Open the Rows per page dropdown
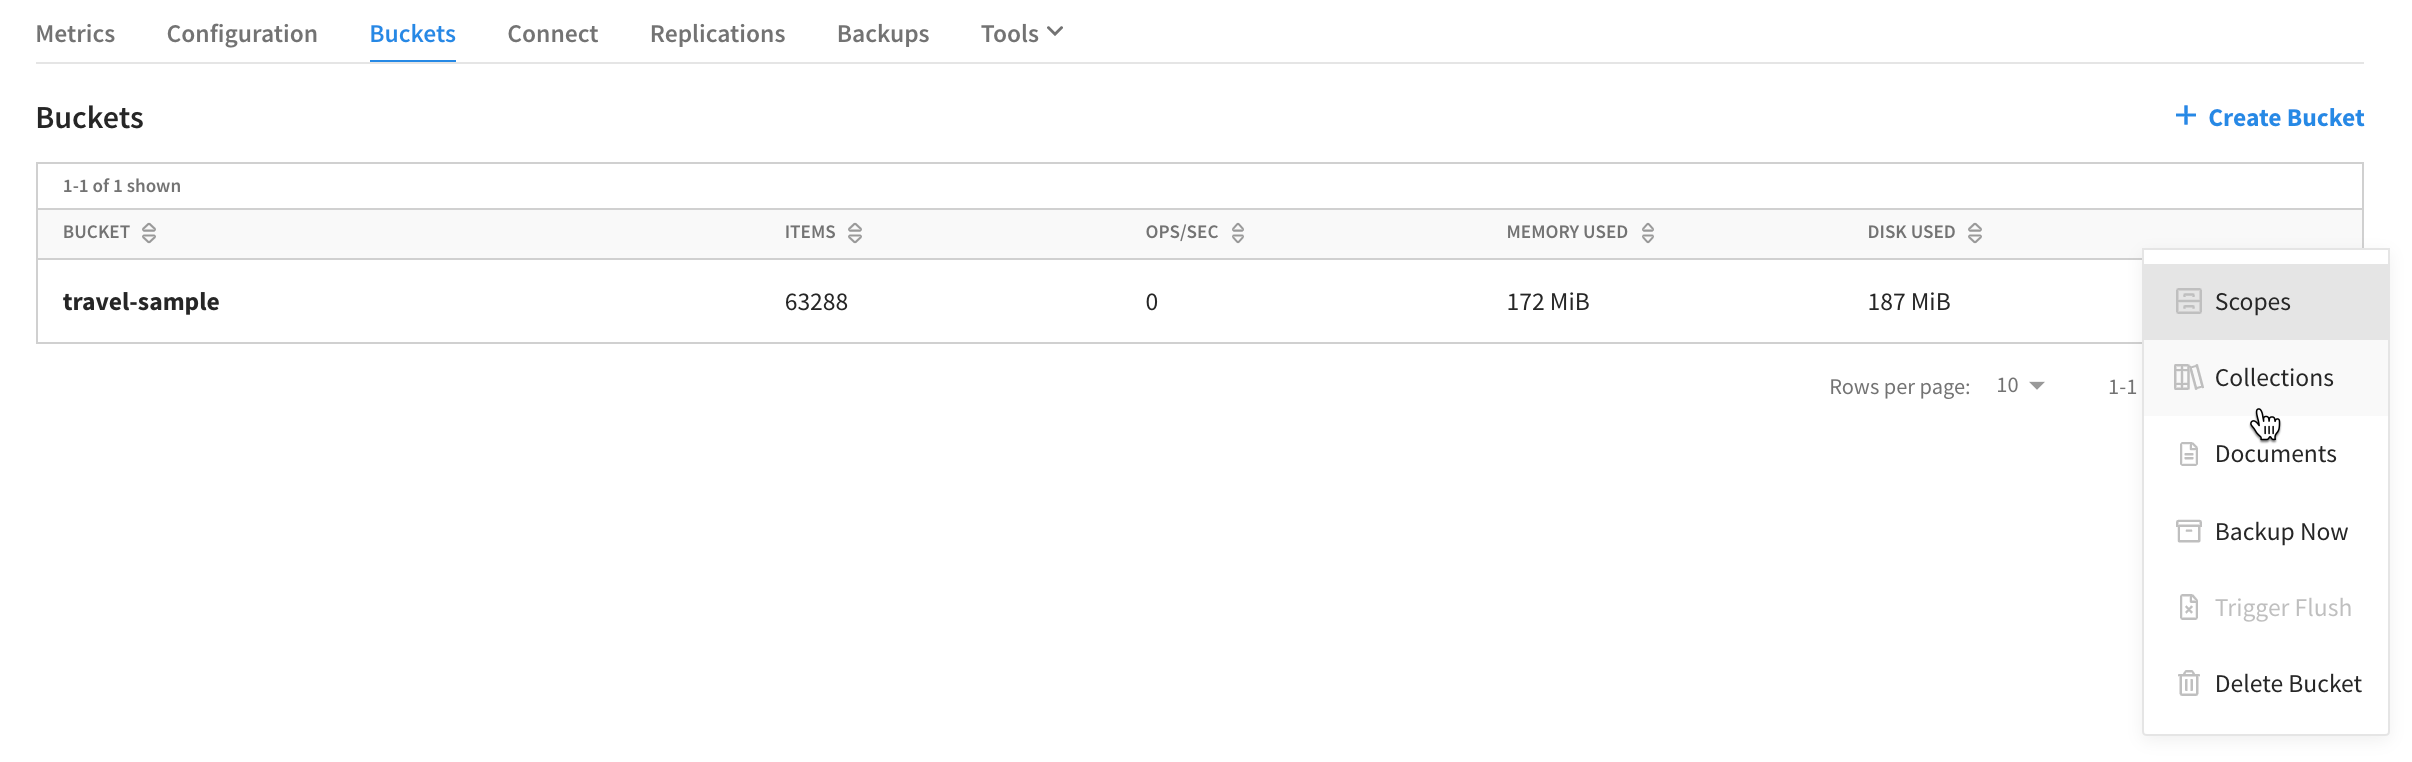 click(x=2020, y=385)
